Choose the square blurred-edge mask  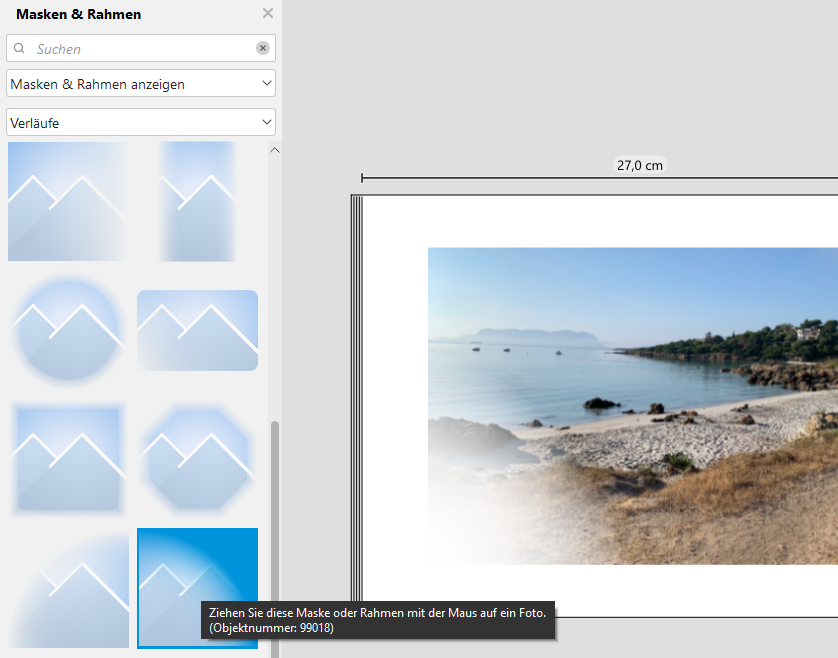tap(67, 459)
